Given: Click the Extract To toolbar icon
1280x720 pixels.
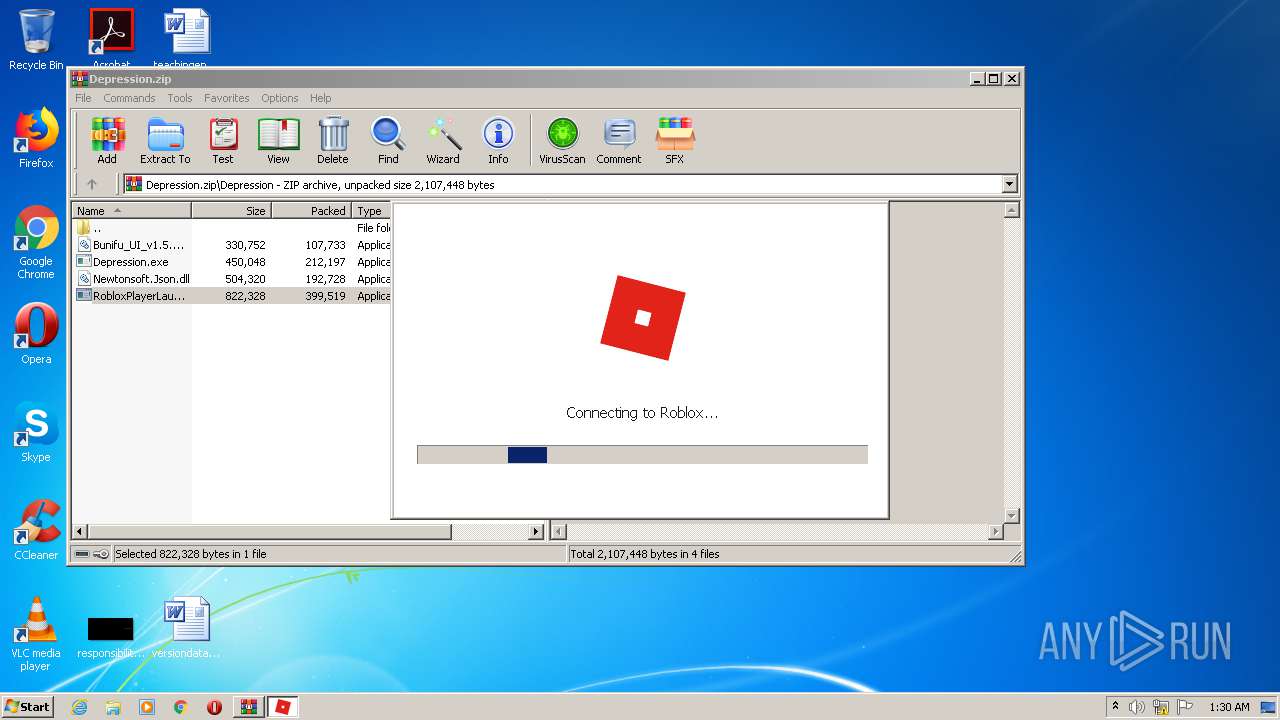Looking at the screenshot, I should click(165, 140).
